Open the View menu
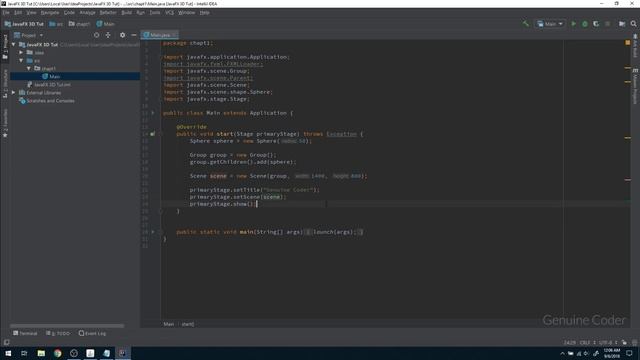Screen dimensions: 640x360 pyautogui.click(x=31, y=13)
